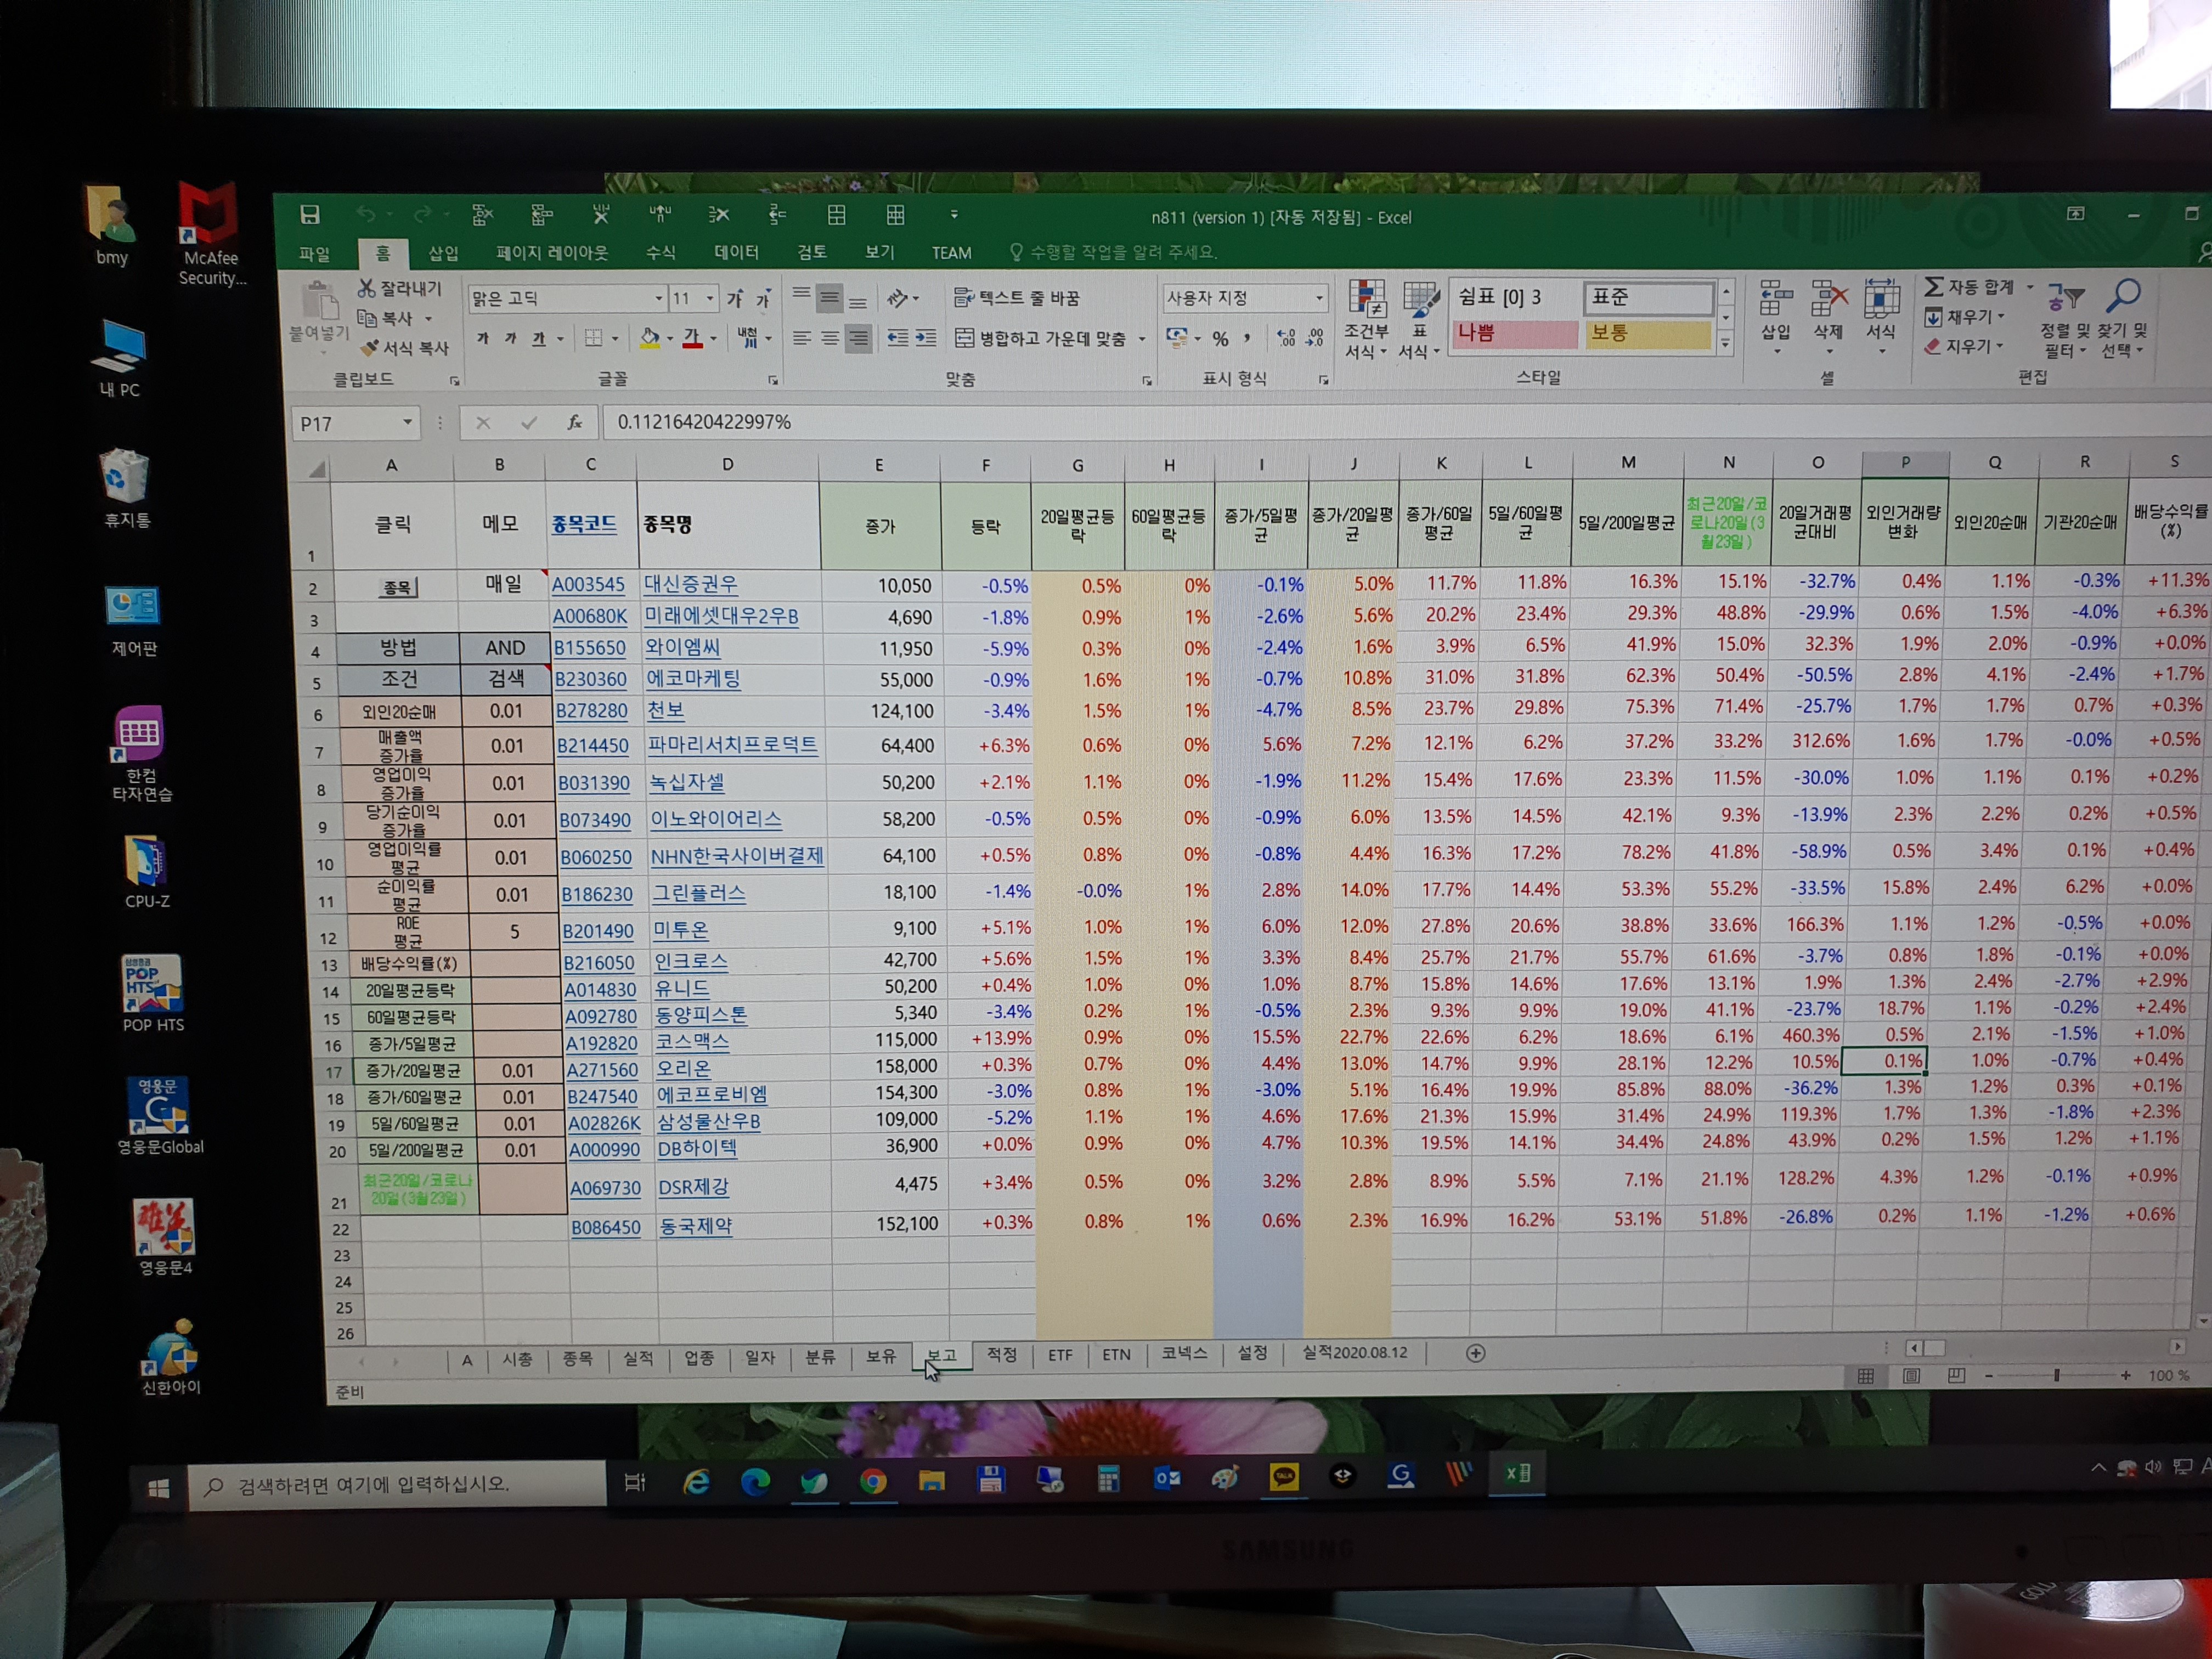Expand the 복사 copy options arrow
The image size is (2212, 1659).
tap(429, 319)
